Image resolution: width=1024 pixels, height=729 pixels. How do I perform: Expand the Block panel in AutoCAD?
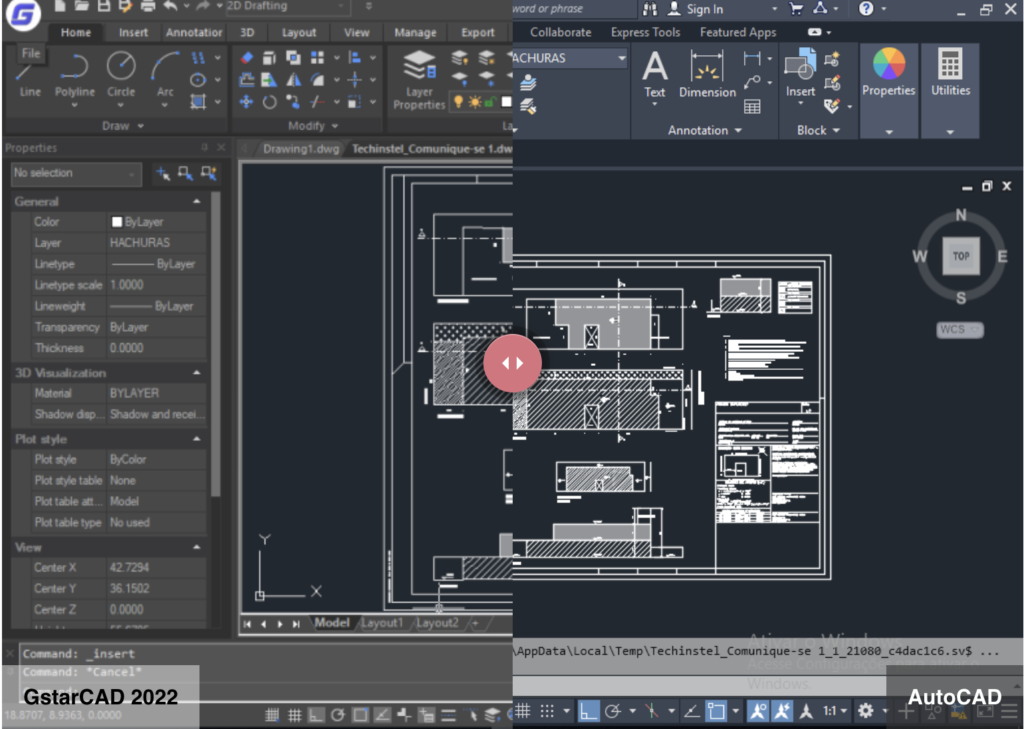point(818,131)
